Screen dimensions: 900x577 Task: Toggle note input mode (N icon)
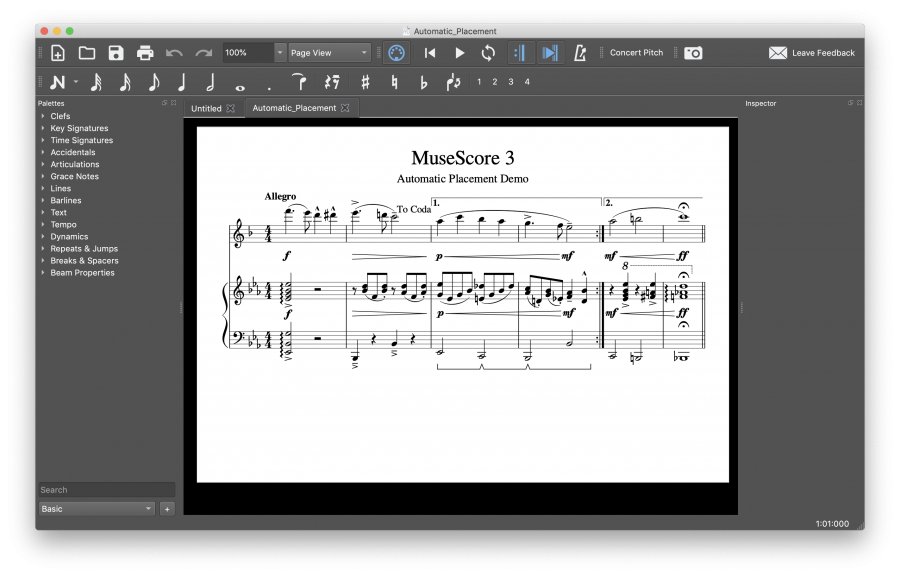click(x=57, y=82)
